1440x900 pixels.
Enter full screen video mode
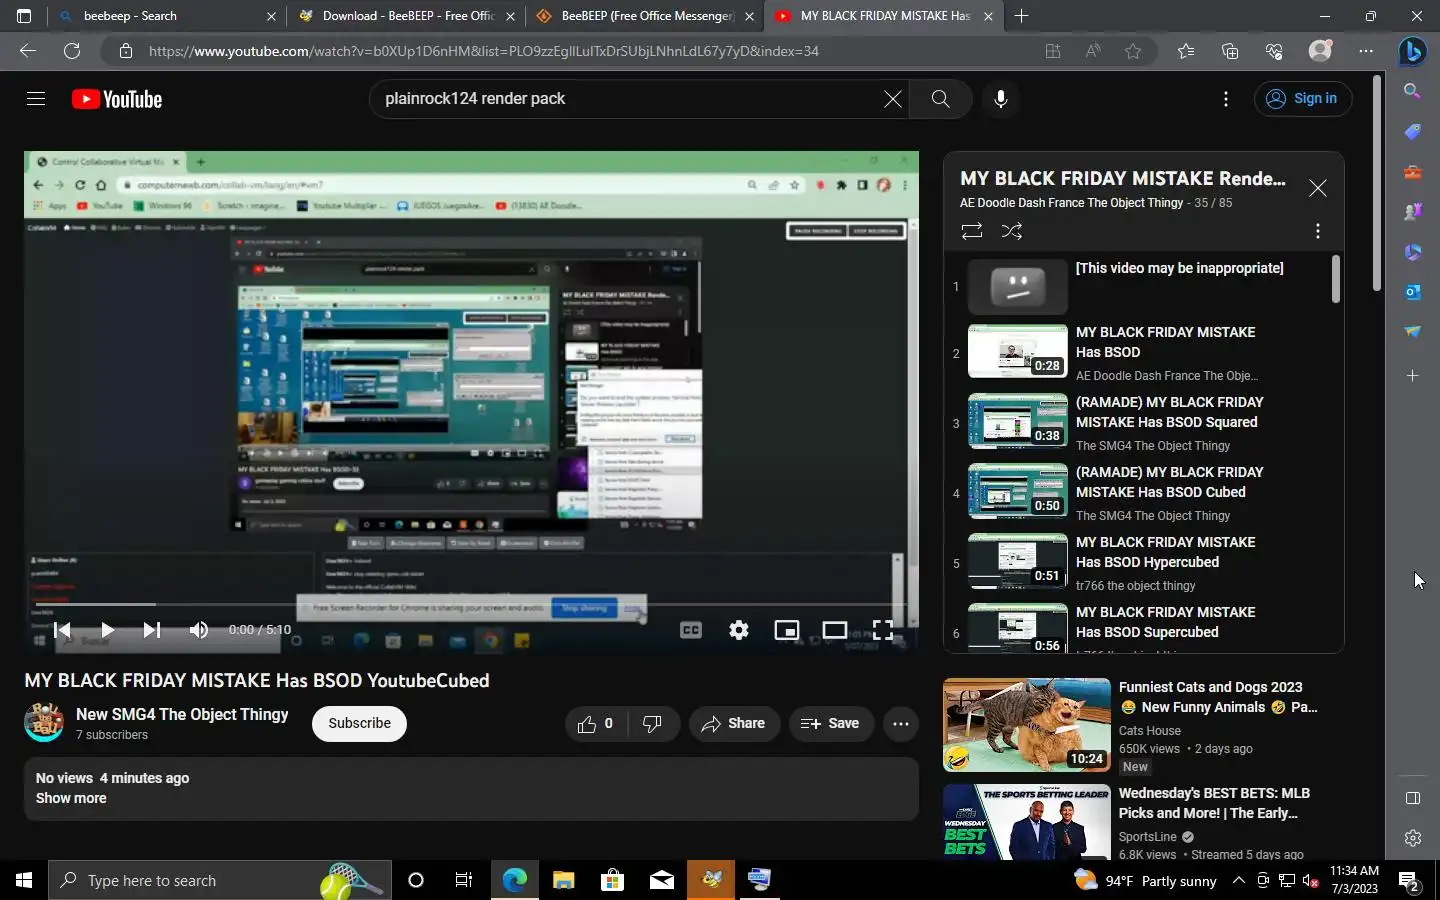(882, 630)
